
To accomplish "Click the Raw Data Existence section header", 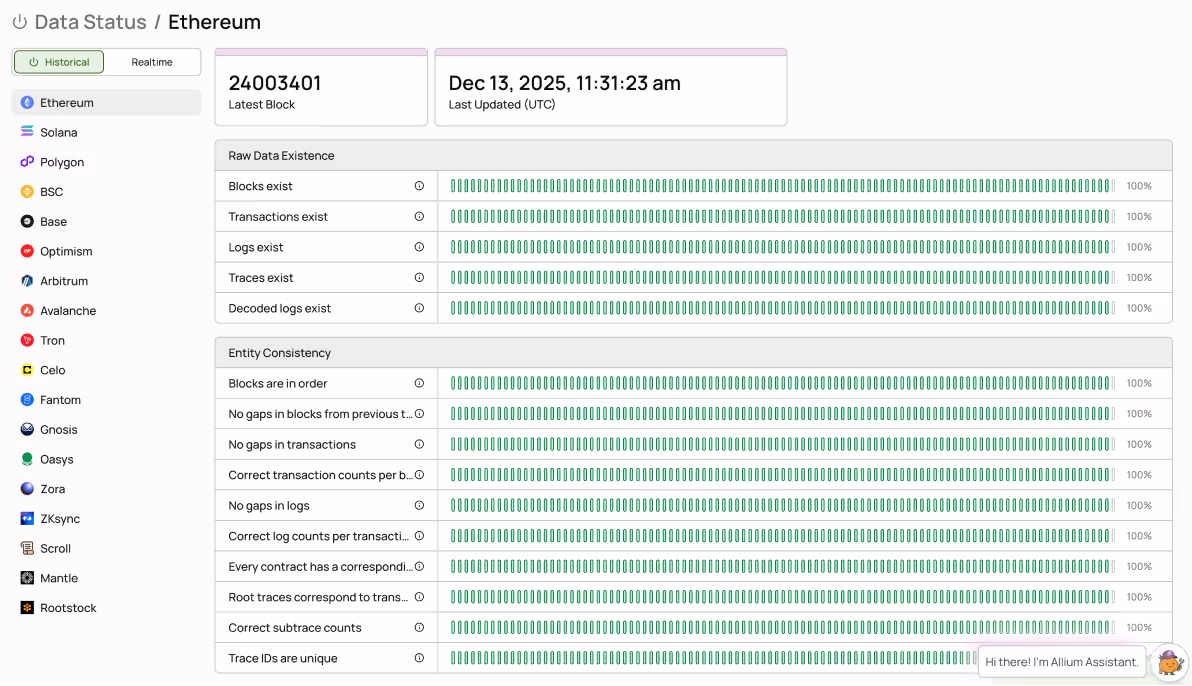I will click(x=693, y=155).
